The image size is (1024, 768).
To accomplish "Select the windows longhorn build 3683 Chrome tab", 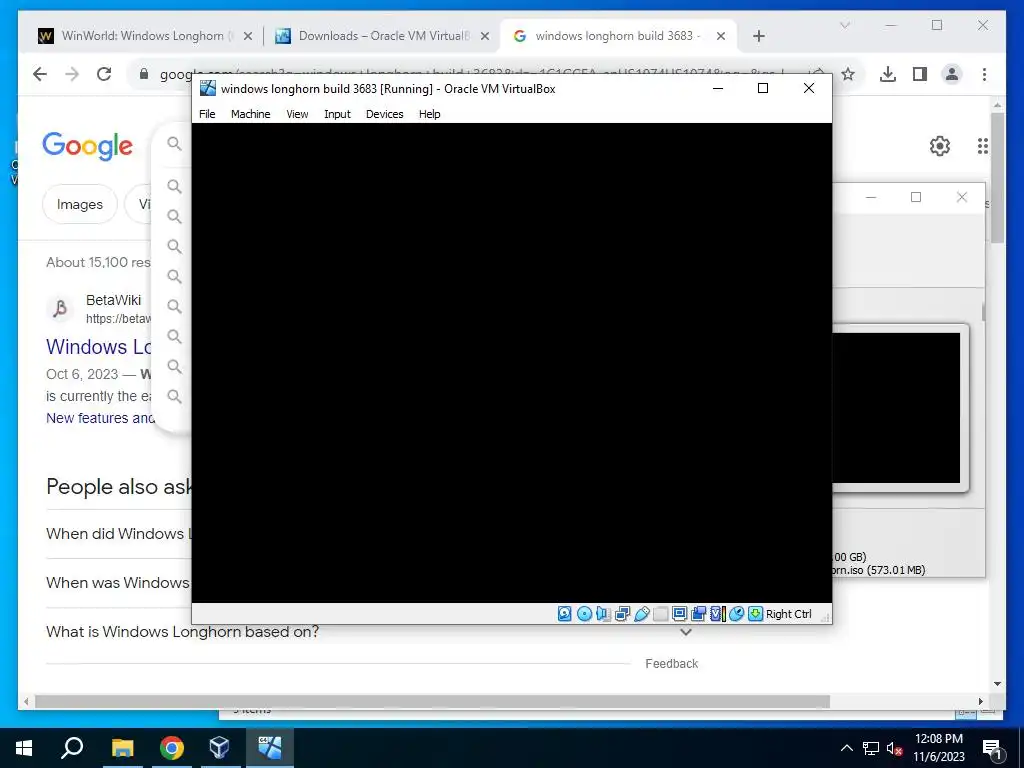I will point(617,36).
